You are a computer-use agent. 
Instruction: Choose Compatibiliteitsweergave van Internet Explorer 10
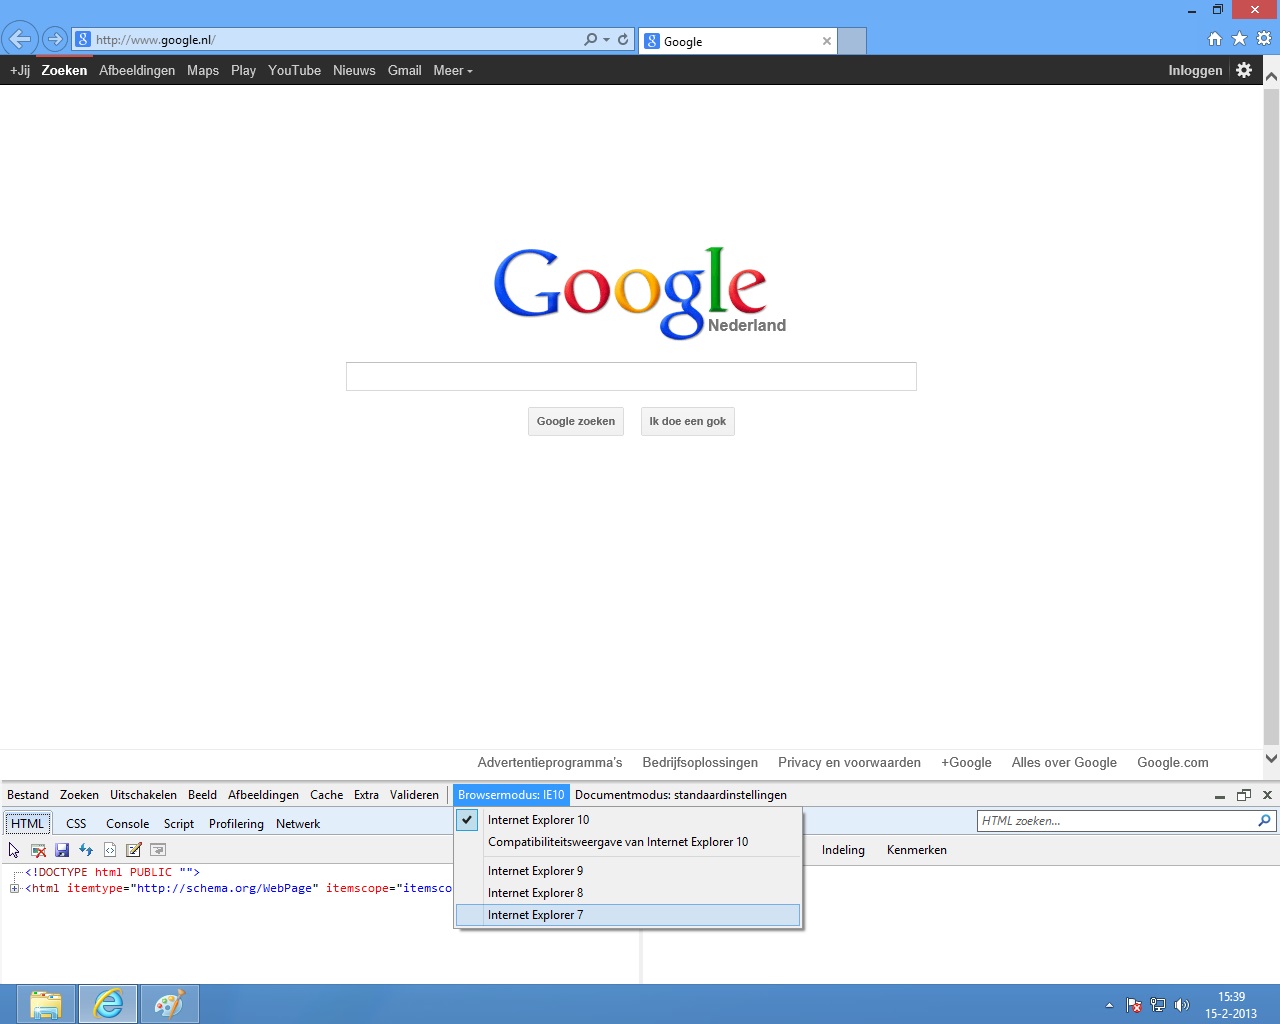pyautogui.click(x=628, y=842)
